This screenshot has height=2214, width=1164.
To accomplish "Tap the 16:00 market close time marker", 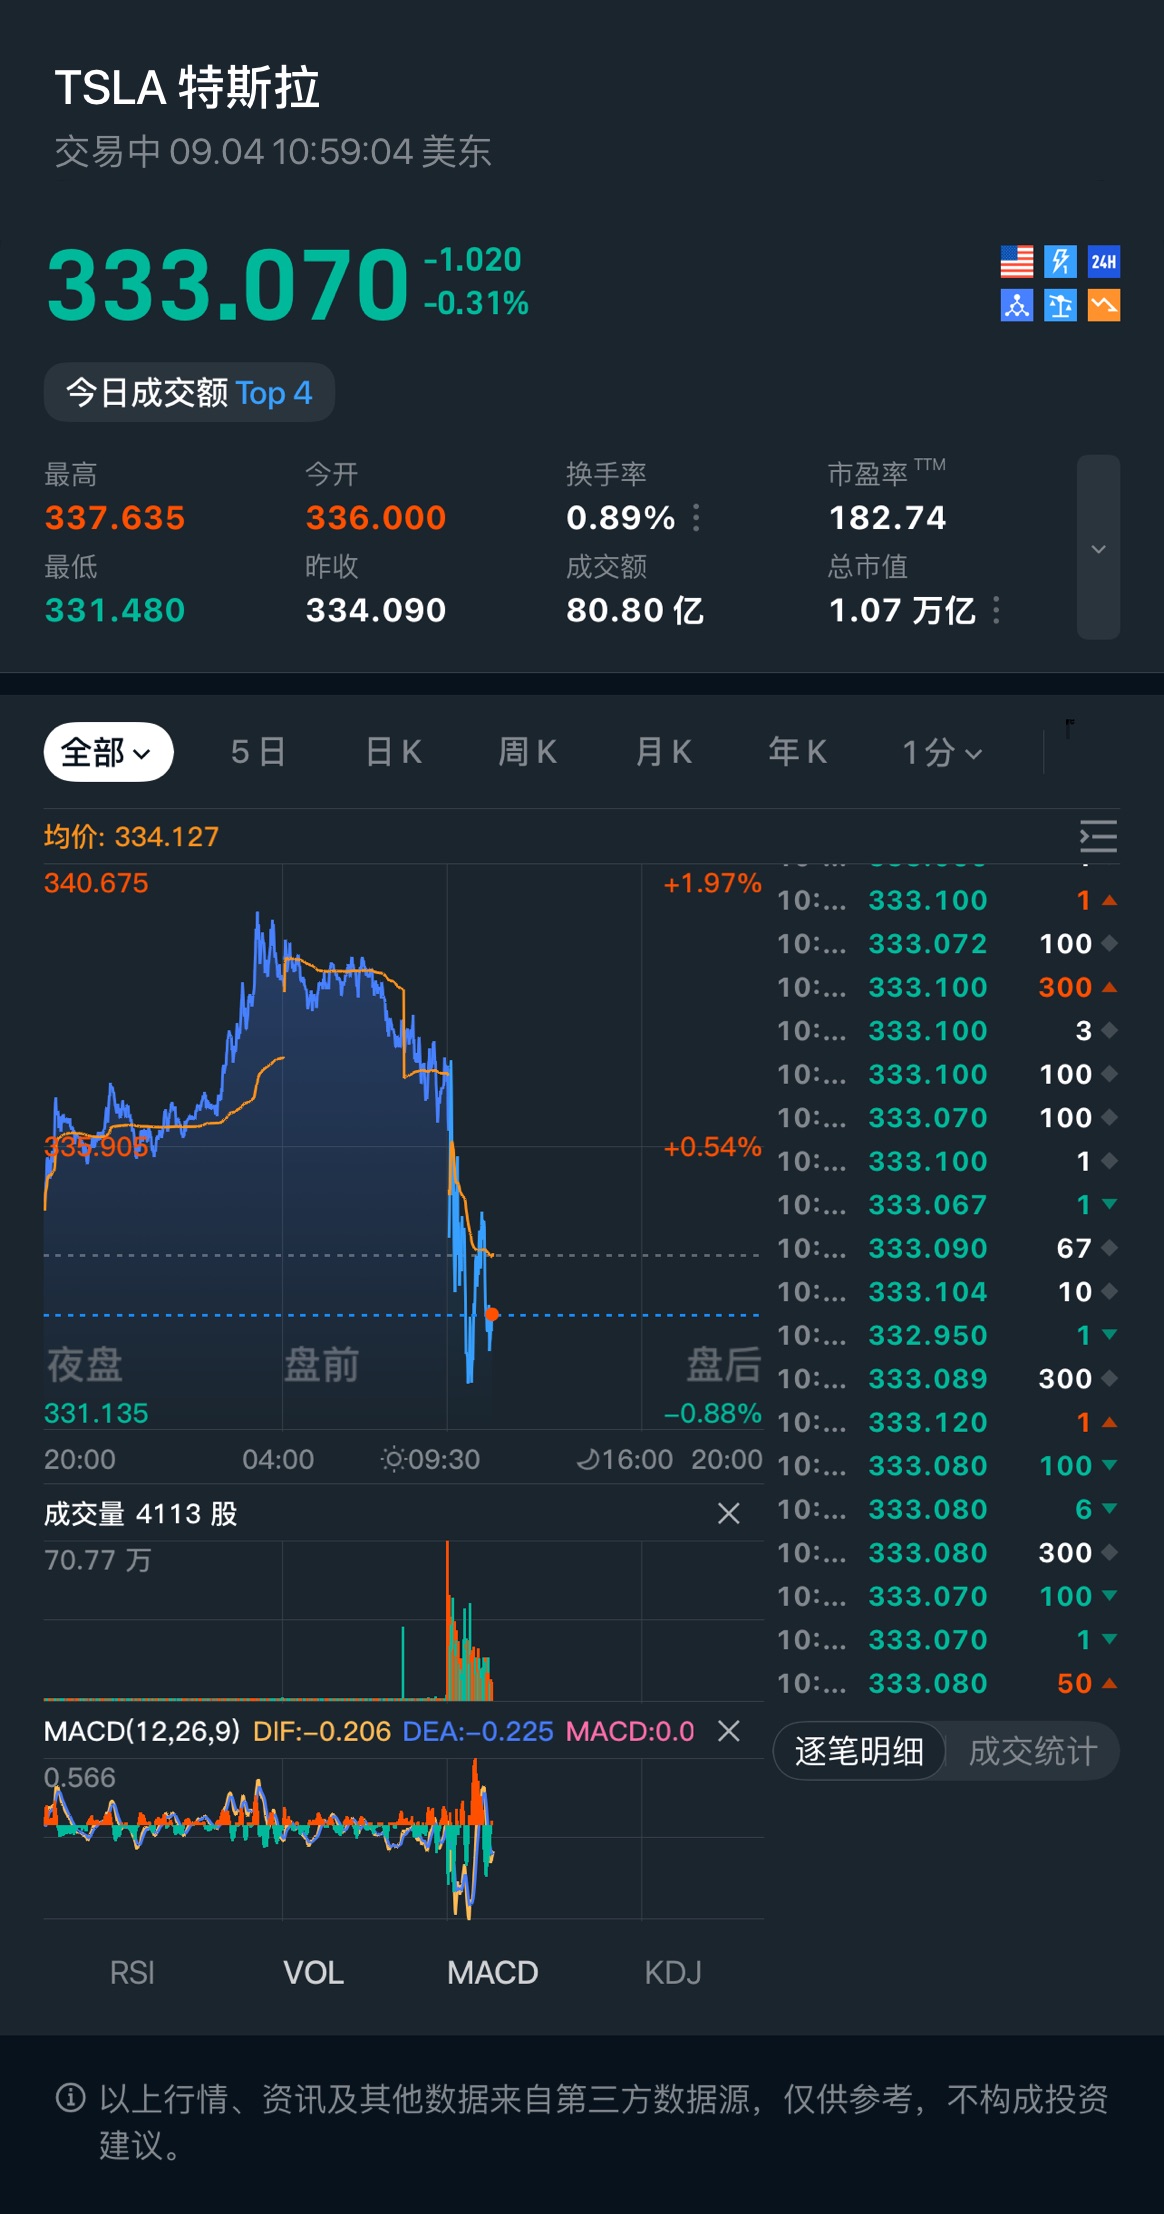I will click(x=625, y=1459).
